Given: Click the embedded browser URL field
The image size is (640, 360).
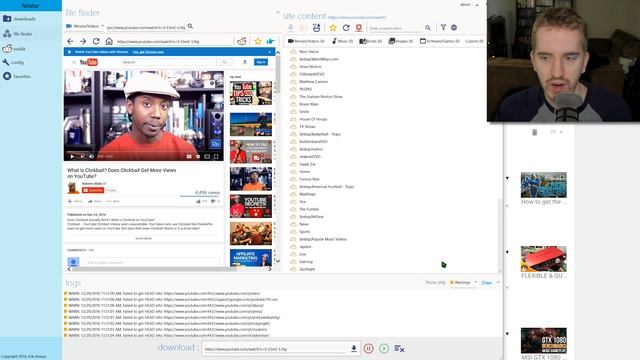Looking at the screenshot, I should point(174,41).
